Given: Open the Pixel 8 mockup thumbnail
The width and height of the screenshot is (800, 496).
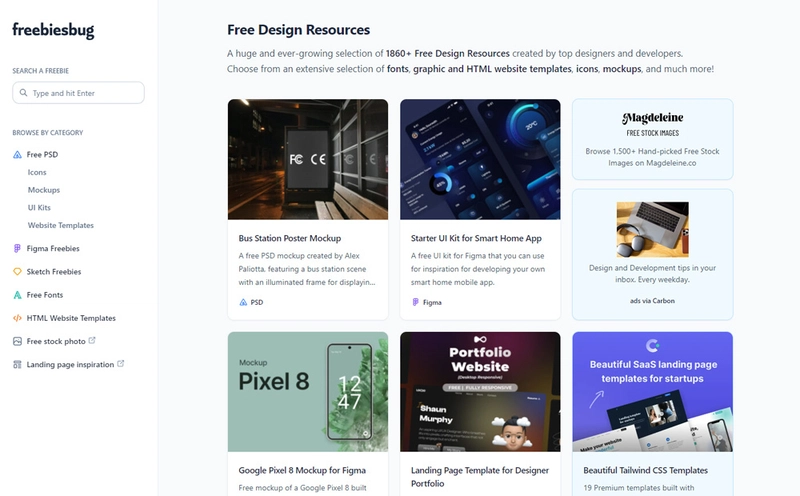Looking at the screenshot, I should point(308,392).
